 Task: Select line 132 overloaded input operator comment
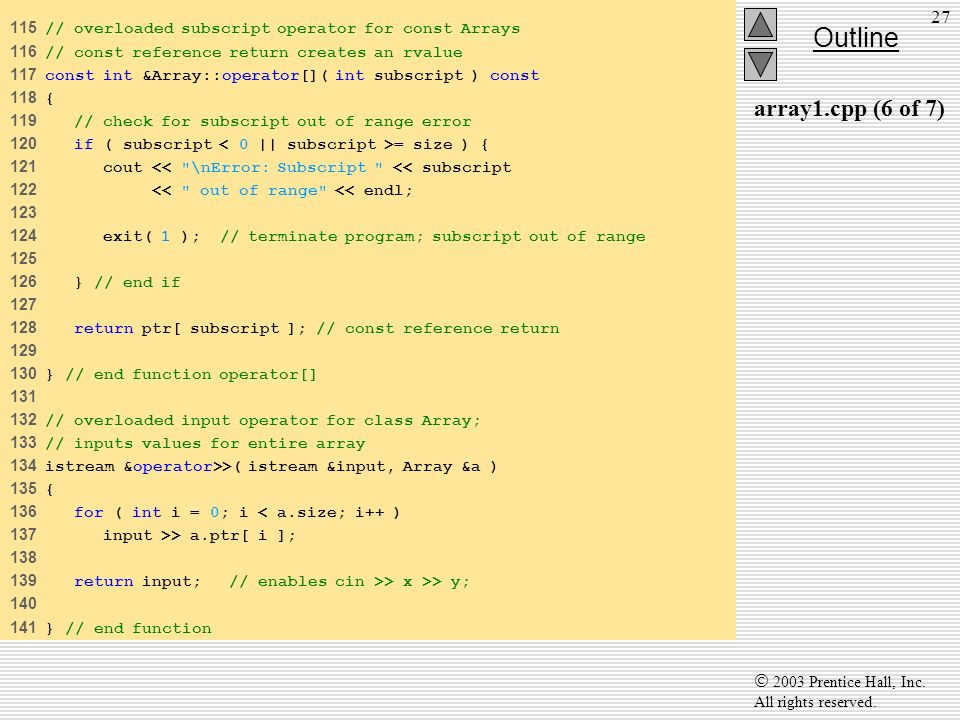click(x=263, y=420)
